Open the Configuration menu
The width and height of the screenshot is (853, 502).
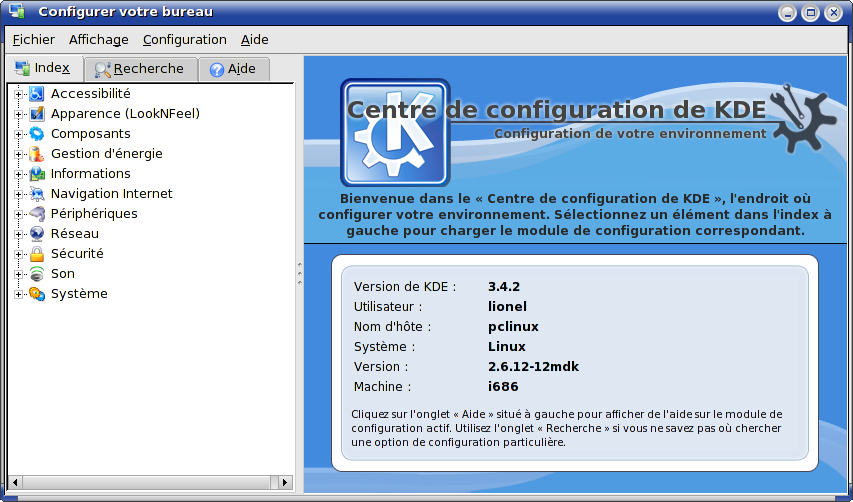click(184, 40)
